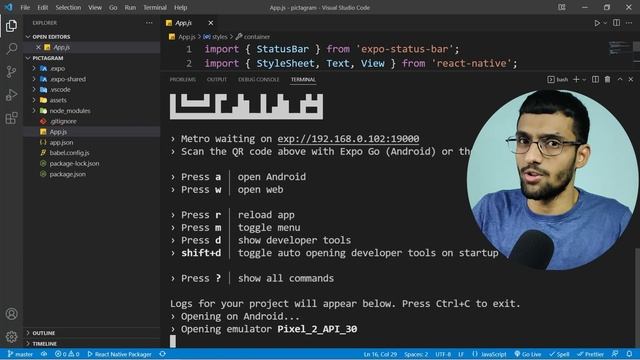
Task: Open the Selection menu
Action: 68,7
